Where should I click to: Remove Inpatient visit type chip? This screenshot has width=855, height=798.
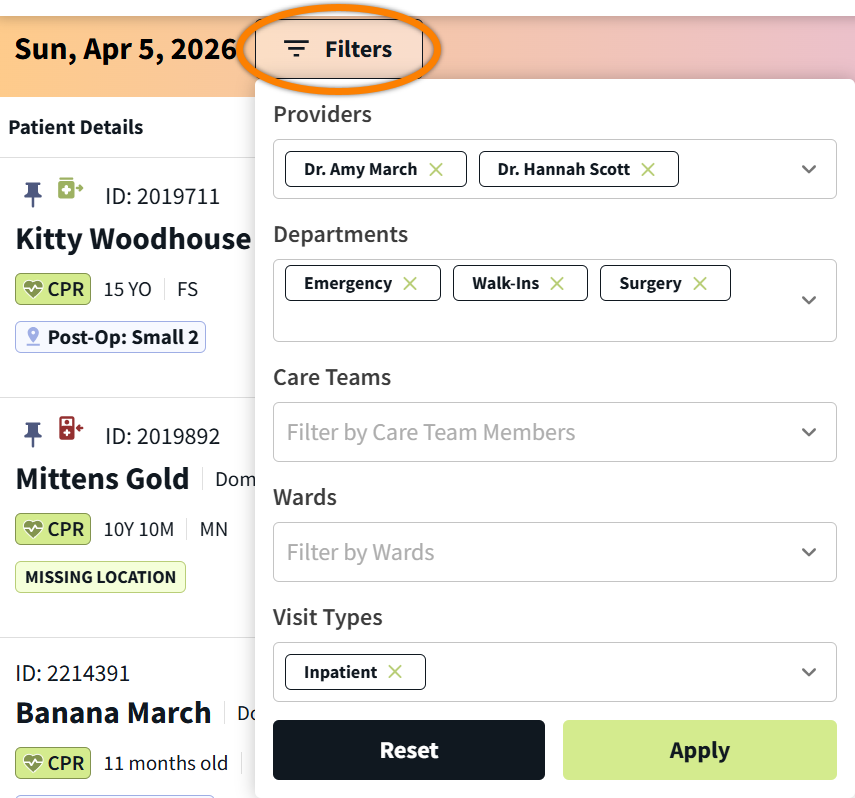tap(395, 672)
